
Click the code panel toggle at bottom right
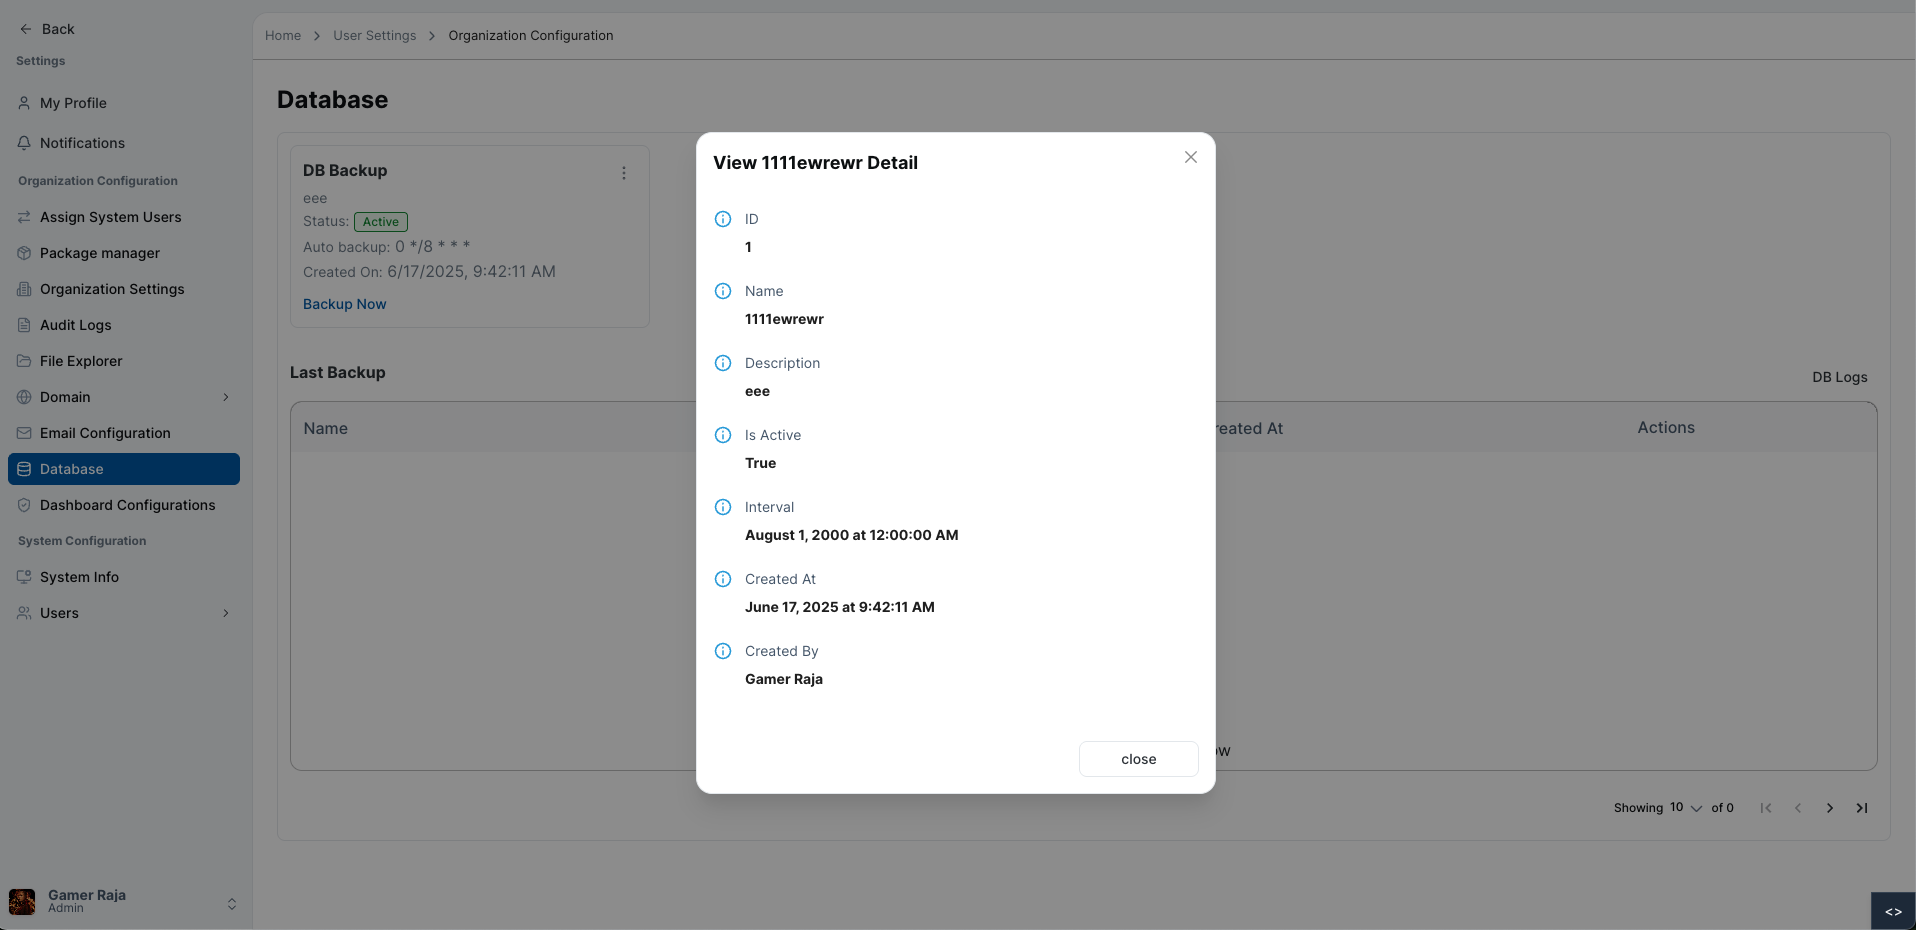tap(1895, 911)
